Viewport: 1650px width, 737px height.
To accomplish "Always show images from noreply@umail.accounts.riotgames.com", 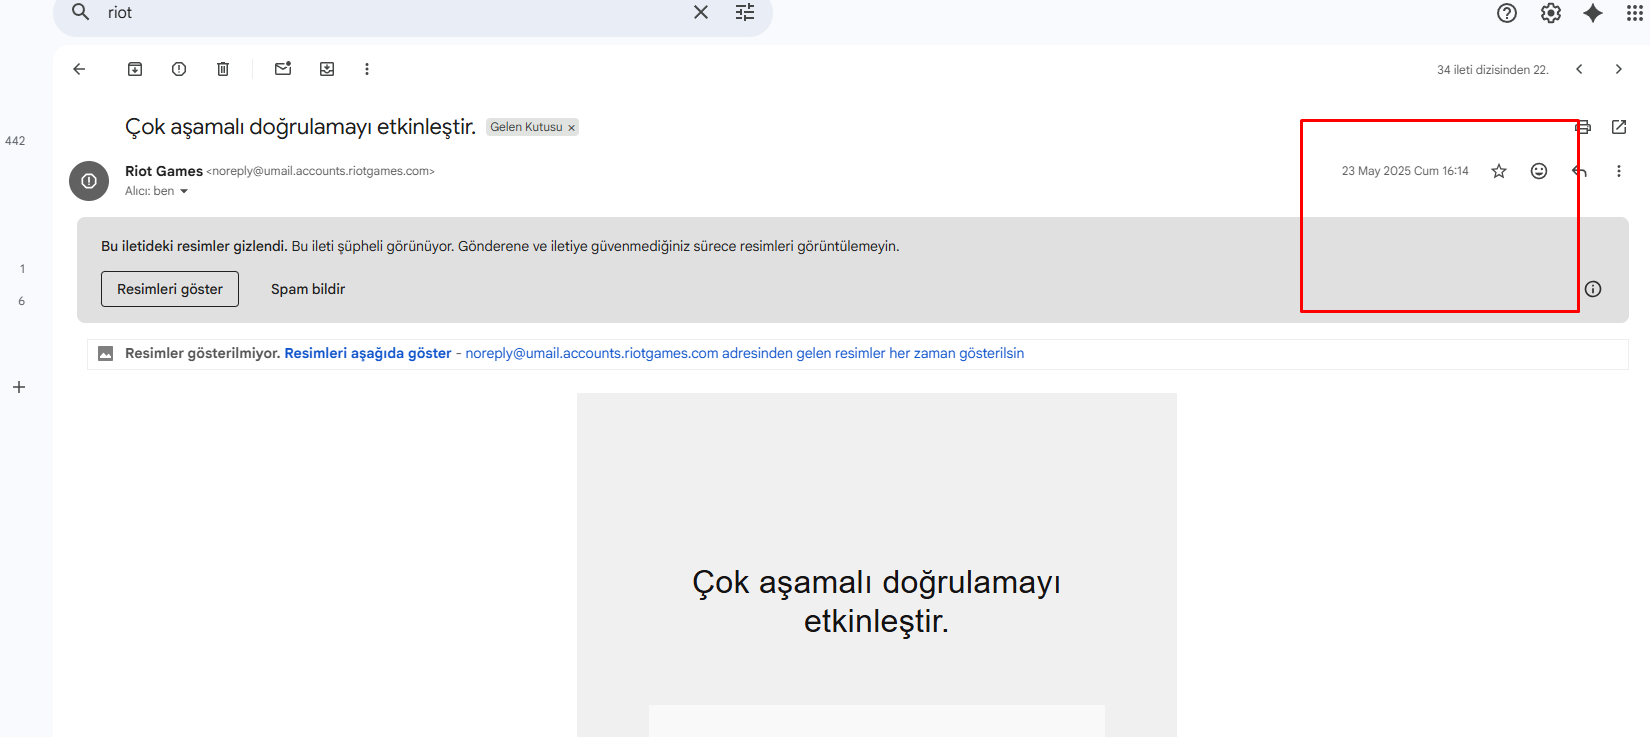I will point(745,353).
